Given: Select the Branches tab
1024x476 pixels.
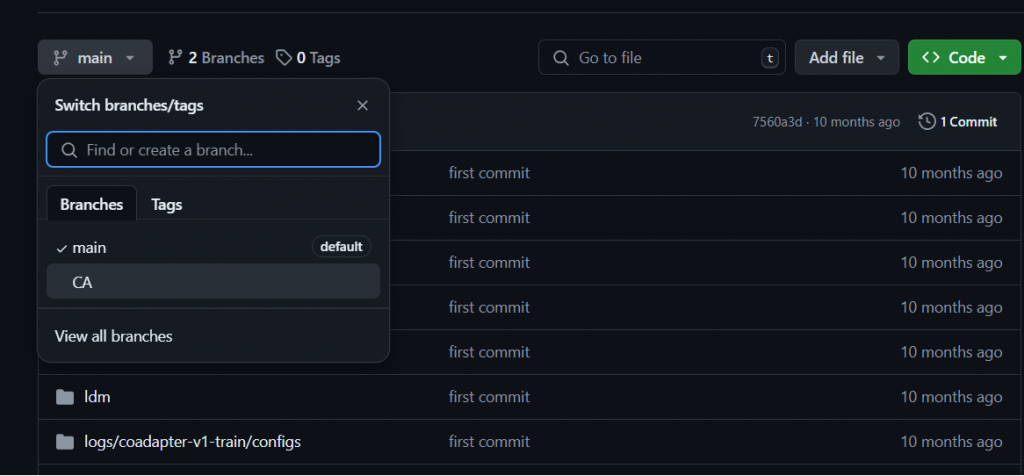Looking at the screenshot, I should (91, 204).
